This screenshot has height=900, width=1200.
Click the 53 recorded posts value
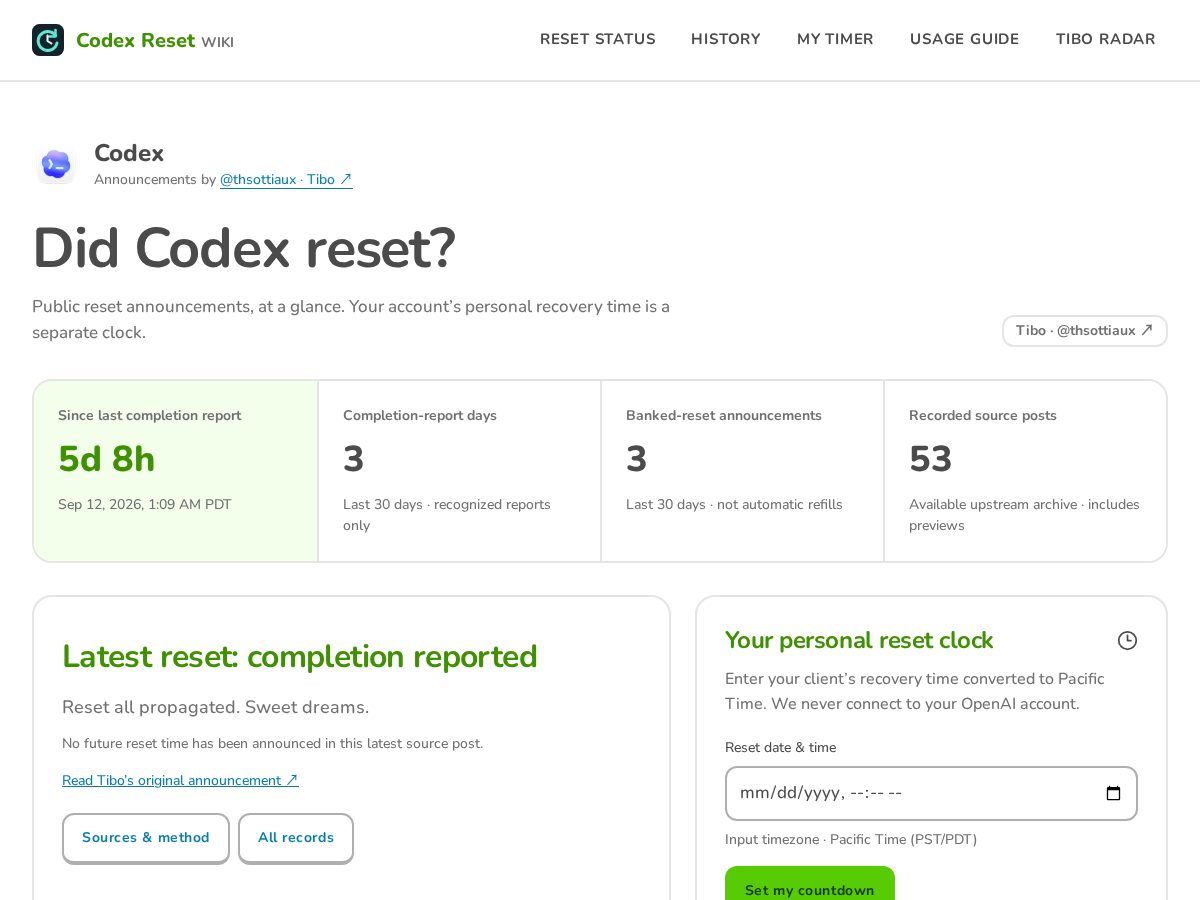tap(931, 459)
